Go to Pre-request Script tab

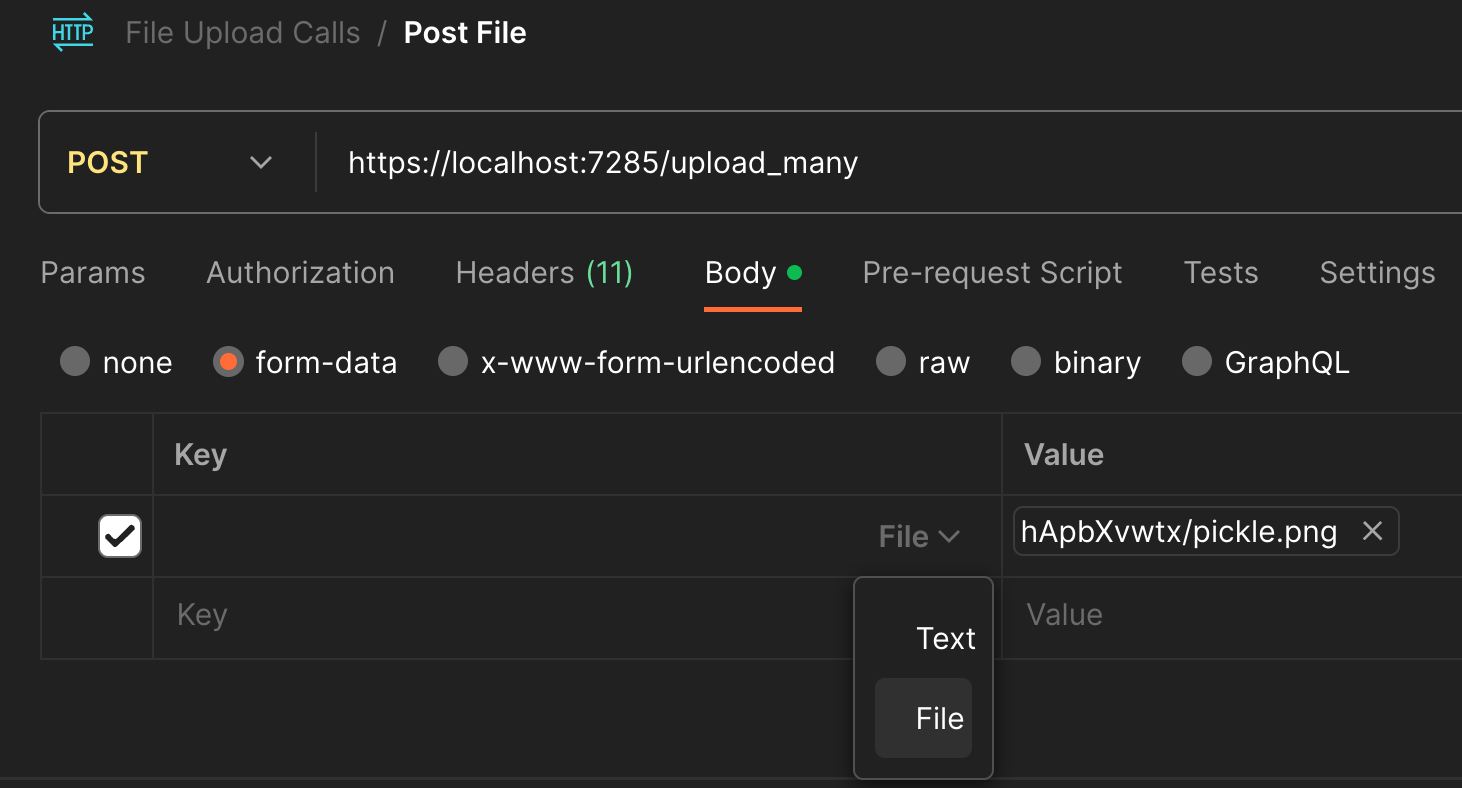click(x=992, y=273)
